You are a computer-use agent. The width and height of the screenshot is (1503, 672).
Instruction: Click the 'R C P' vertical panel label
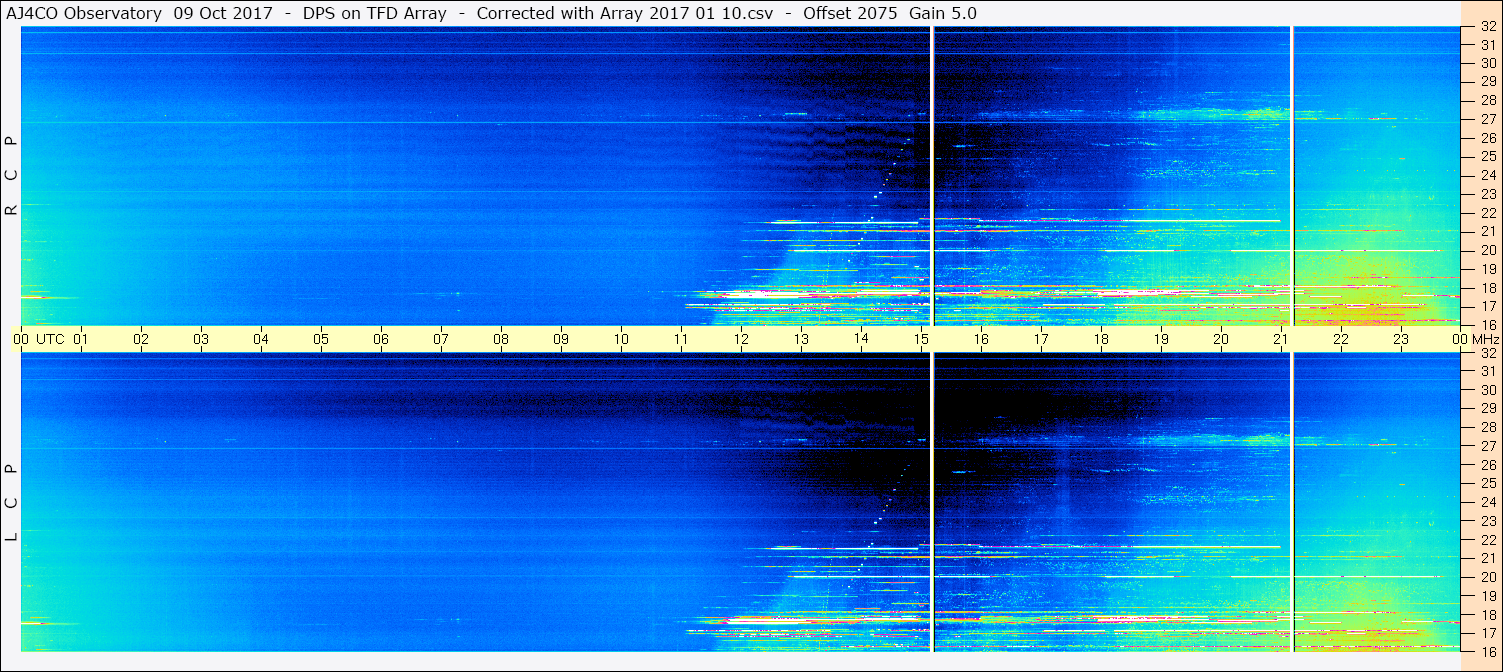coord(12,176)
